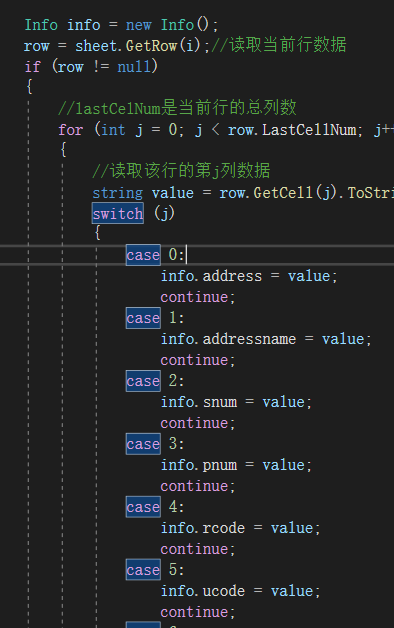The height and width of the screenshot is (628, 394).
Task: Click the info.ucode = value line
Action: (240, 591)
